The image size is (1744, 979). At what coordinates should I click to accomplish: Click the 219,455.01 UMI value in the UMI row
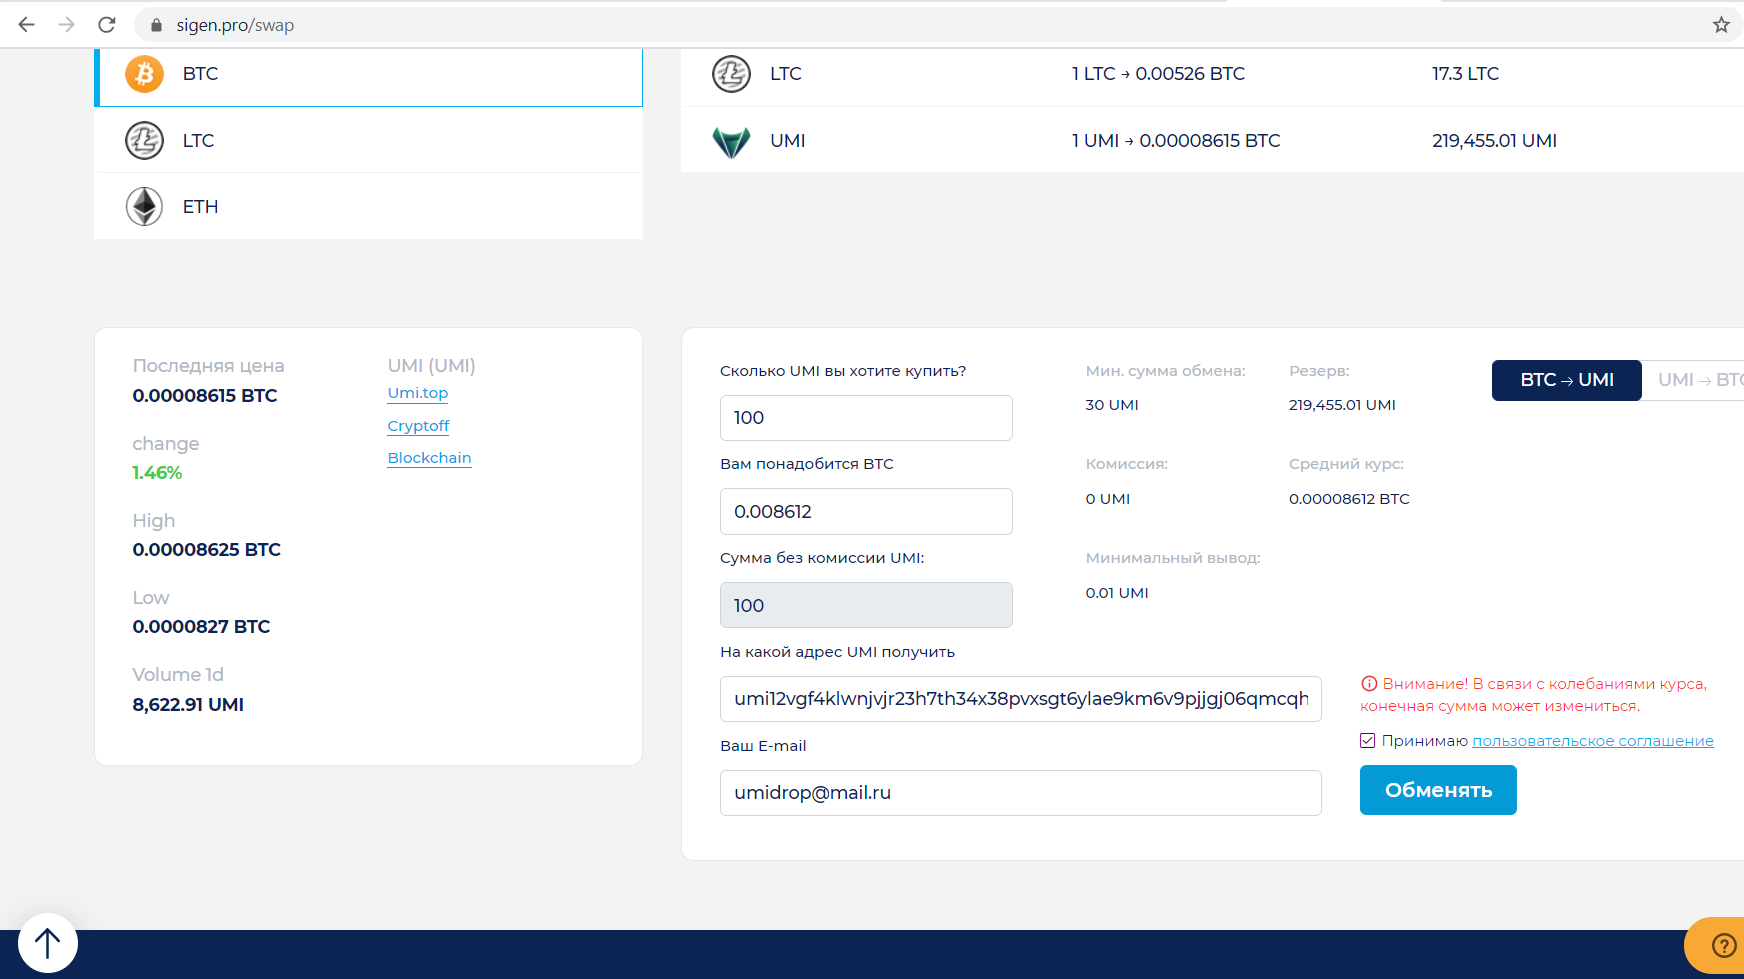[1494, 141]
